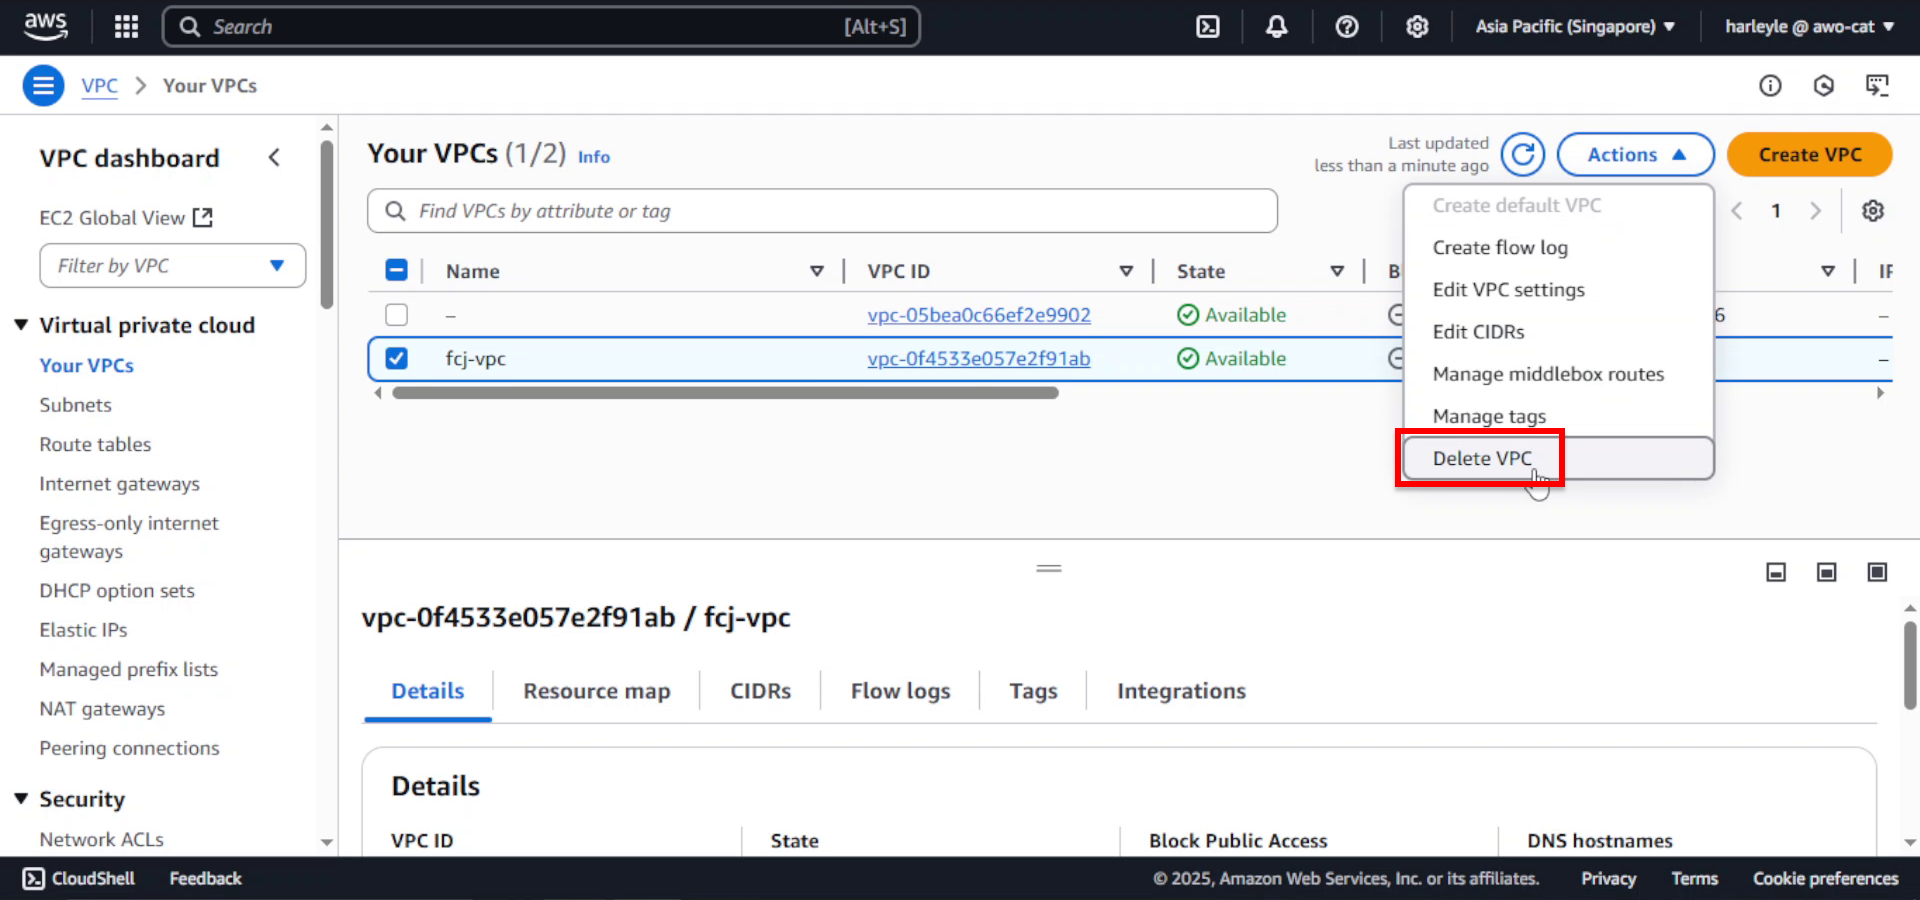Switch to the CIDRs tab
Image resolution: width=1920 pixels, height=900 pixels.
(x=760, y=691)
